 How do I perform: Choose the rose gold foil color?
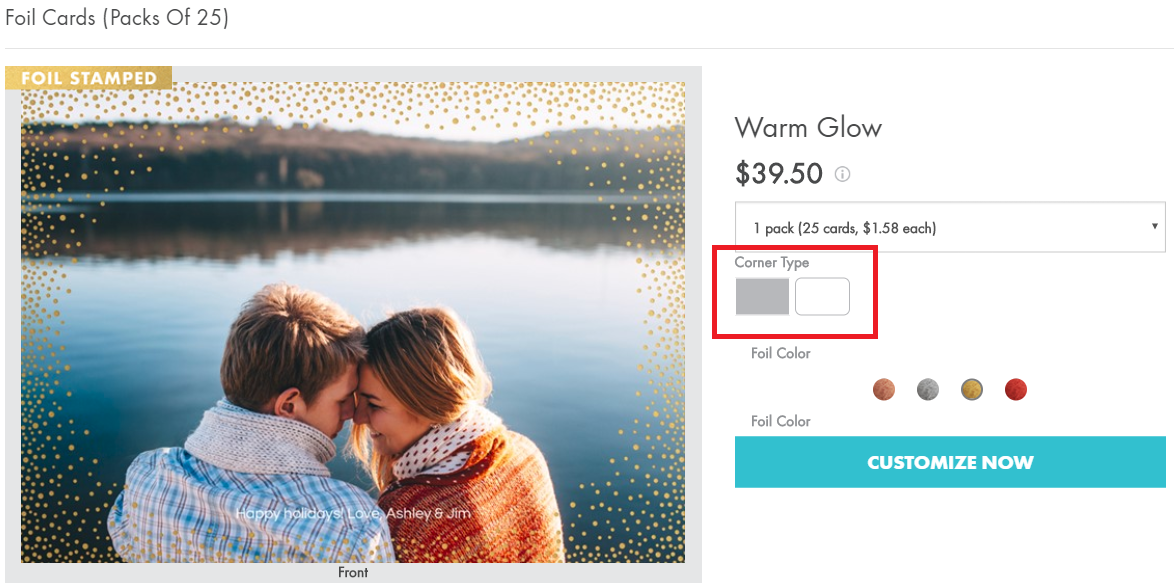884,389
